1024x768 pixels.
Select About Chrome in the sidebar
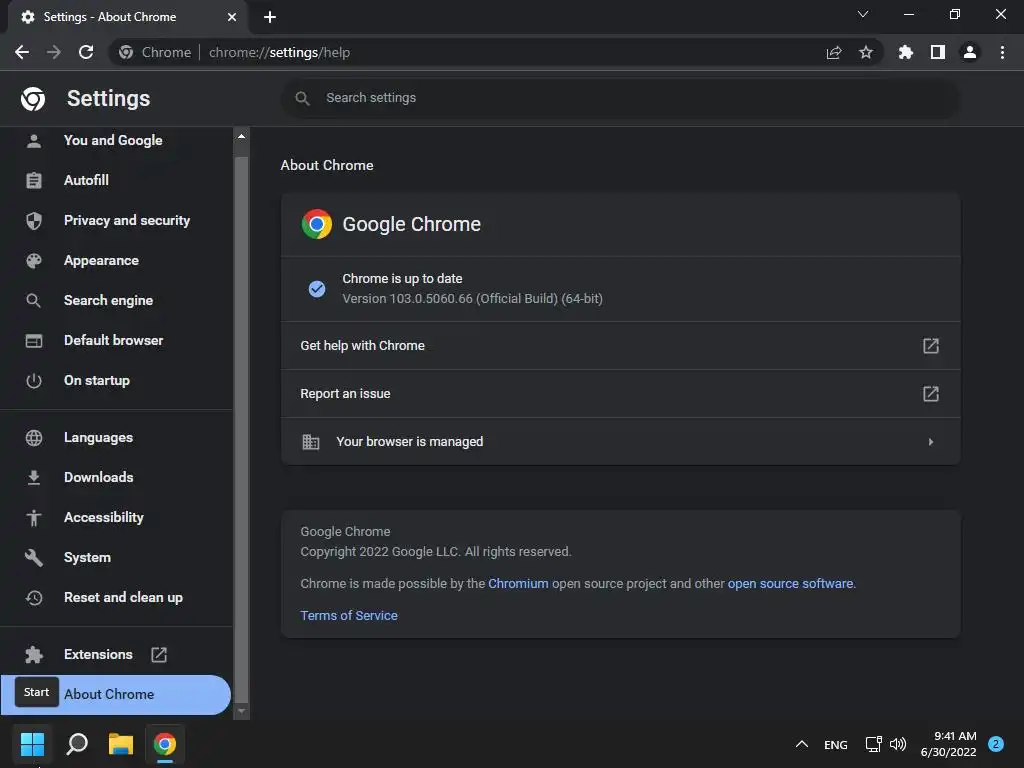116,694
